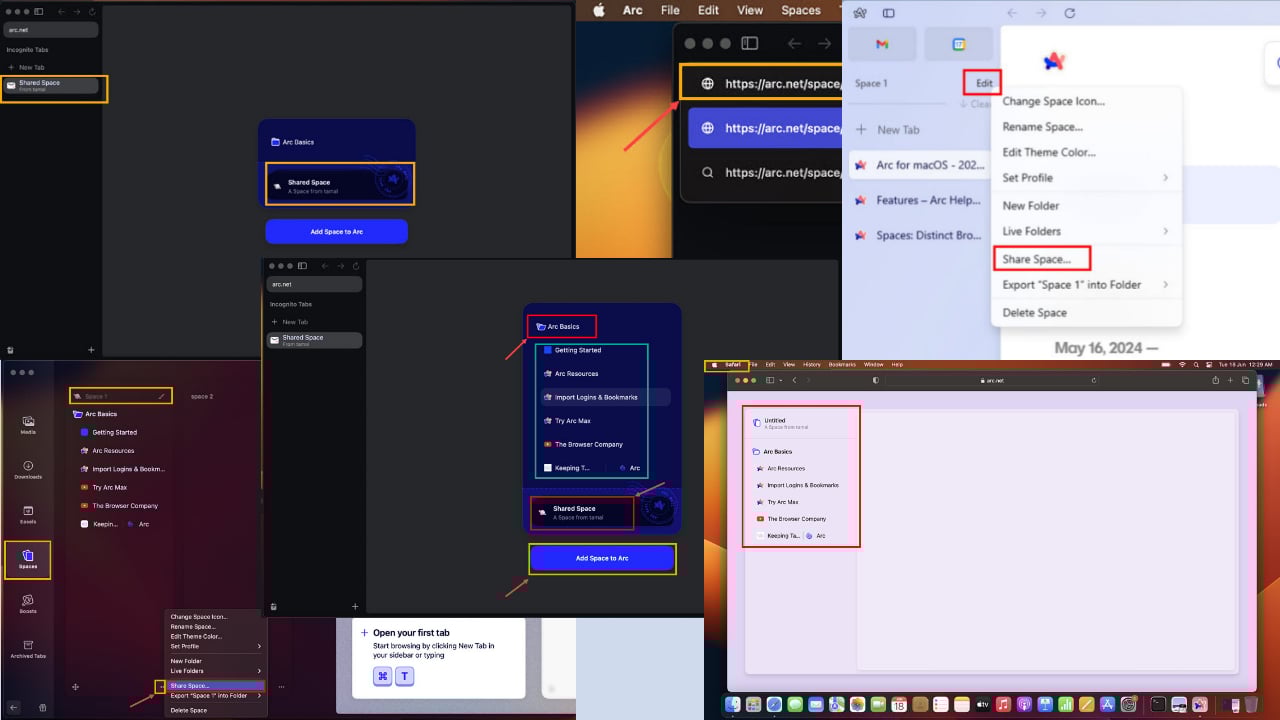Click first https://arc.net/space URL suggestion
Screen dimensions: 1280x720
760,83
